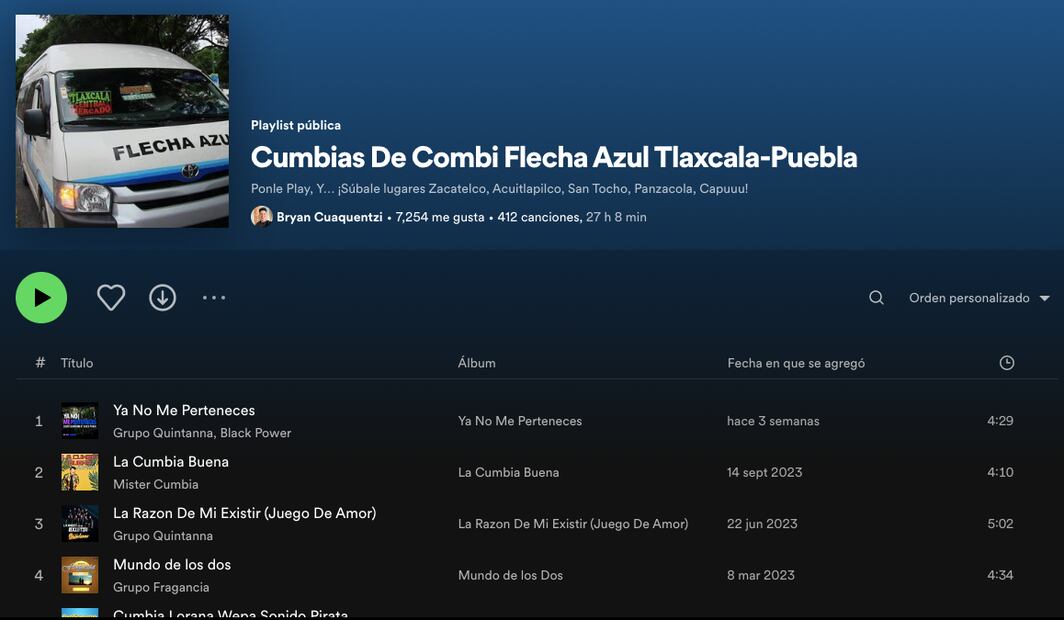Viewport: 1064px width, 620px height.
Task: Click the green Play button for the playlist
Action: [x=40, y=297]
